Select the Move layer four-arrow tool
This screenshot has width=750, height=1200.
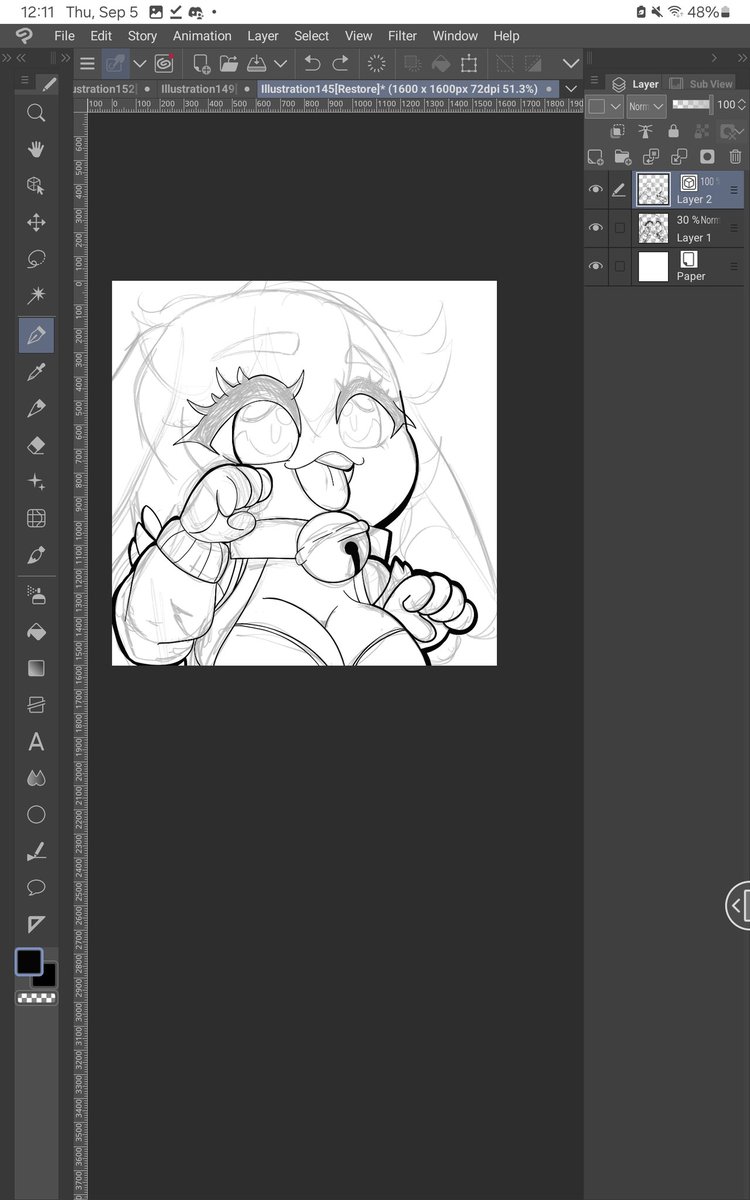coord(36,223)
